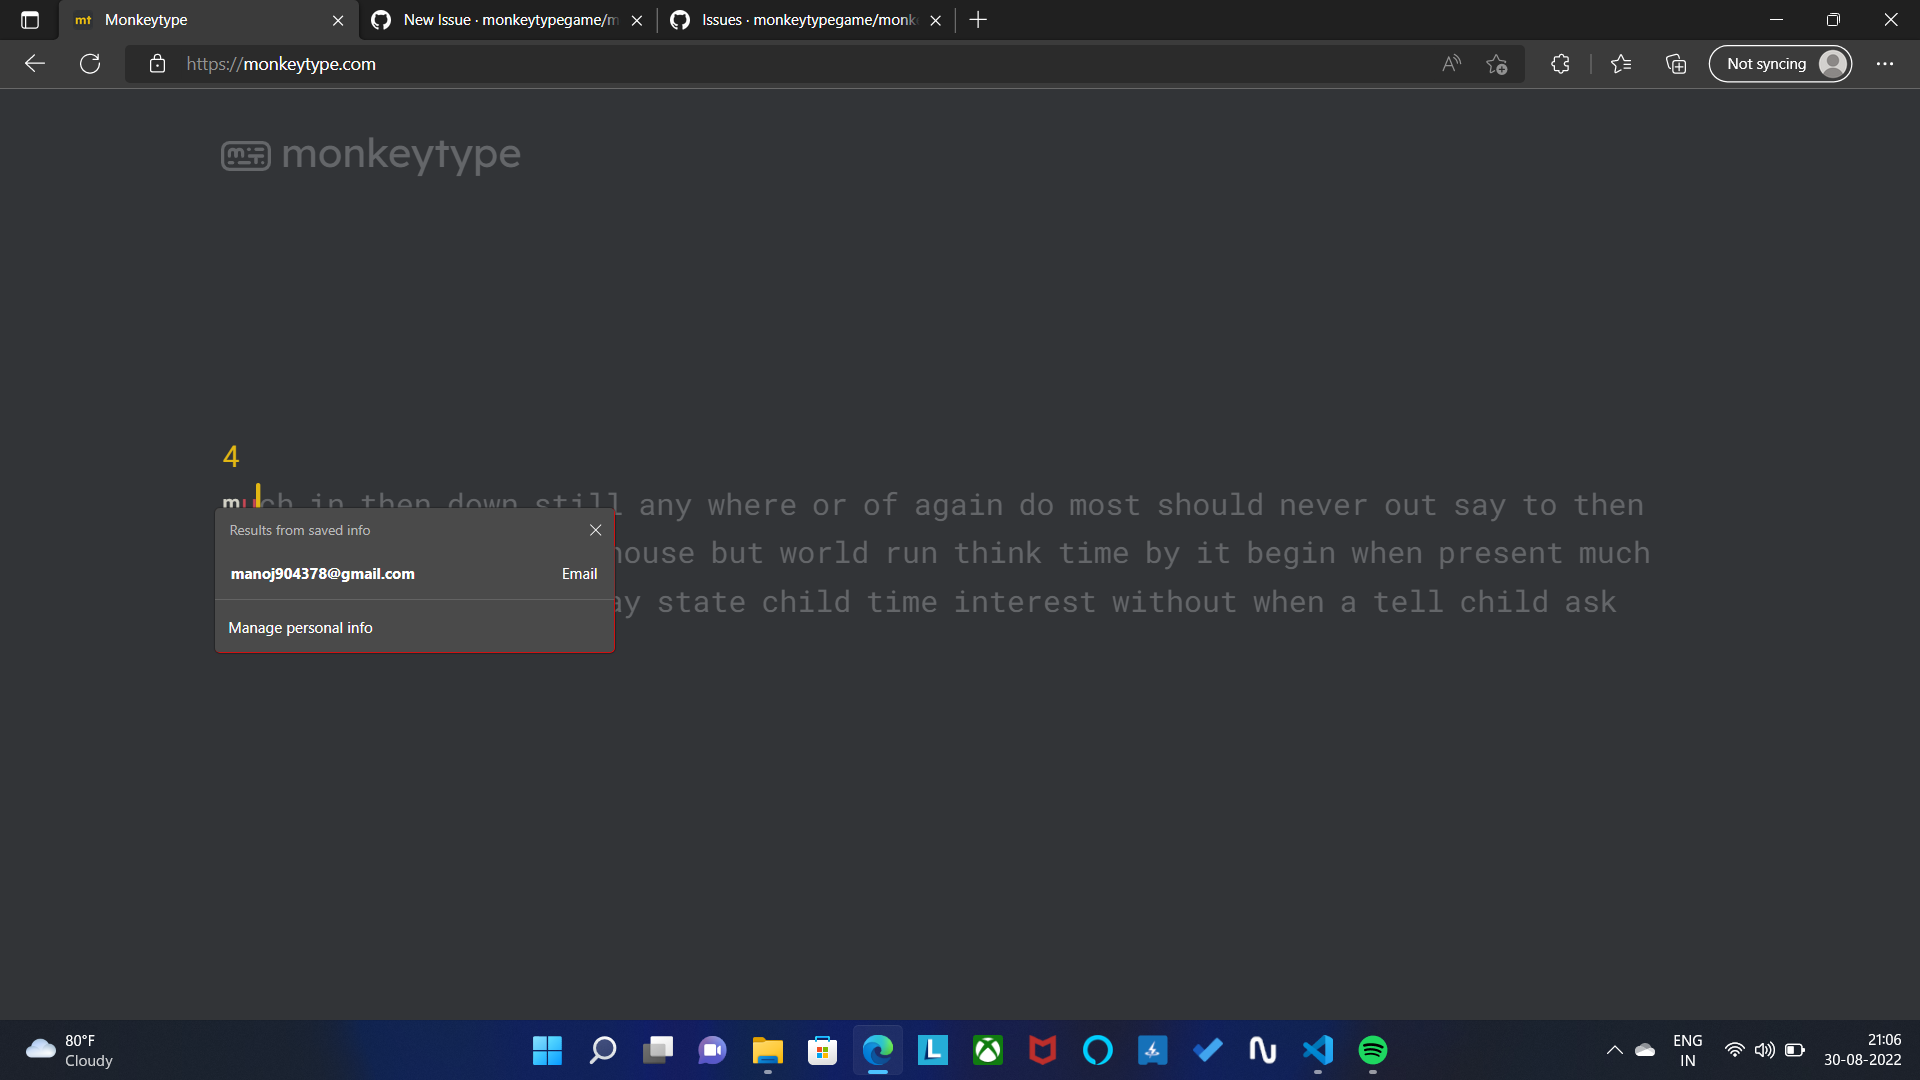Launch McAfee from the taskbar

[1042, 1050]
